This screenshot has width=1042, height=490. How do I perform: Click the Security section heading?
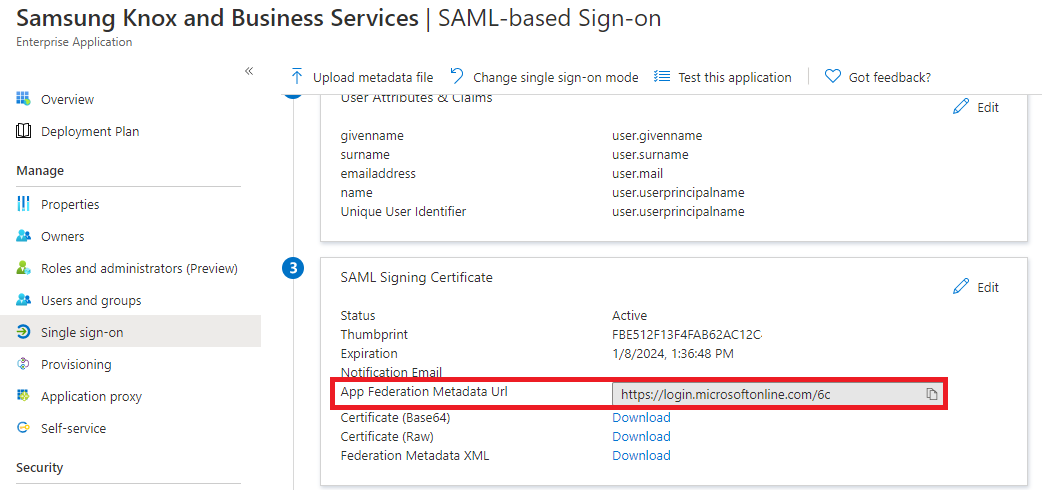point(40,467)
